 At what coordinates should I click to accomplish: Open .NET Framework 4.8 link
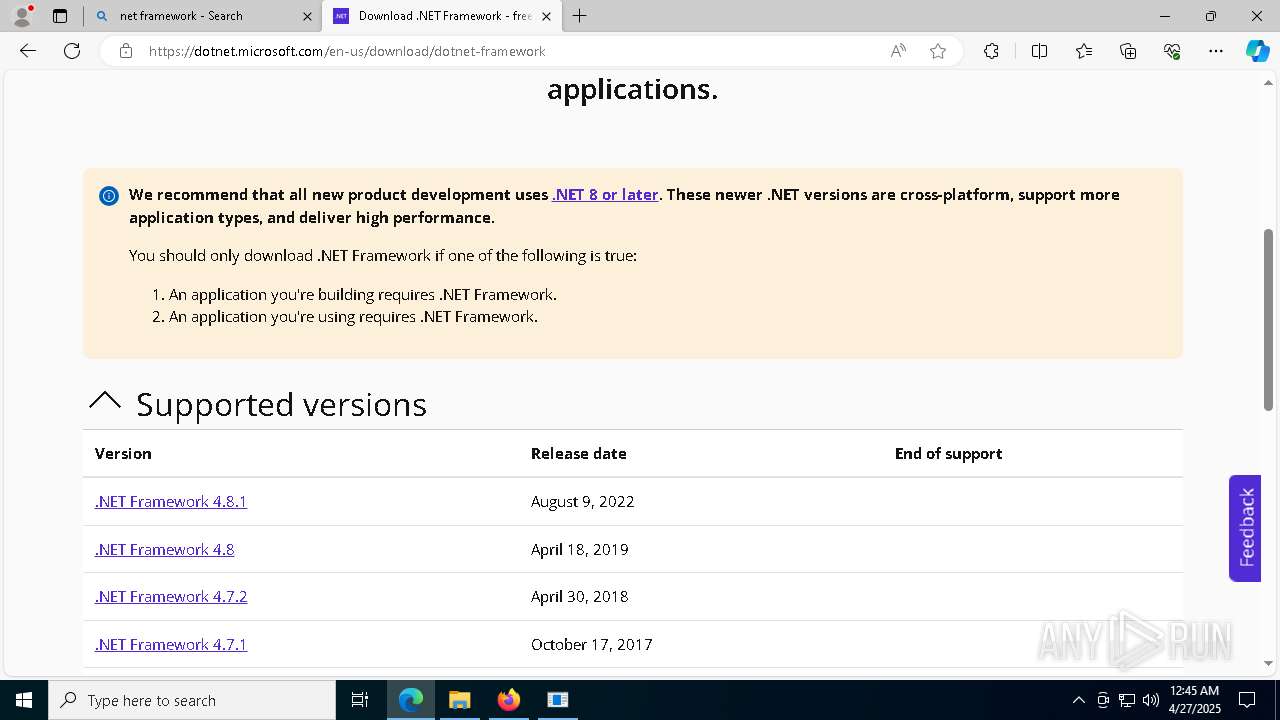pos(165,549)
